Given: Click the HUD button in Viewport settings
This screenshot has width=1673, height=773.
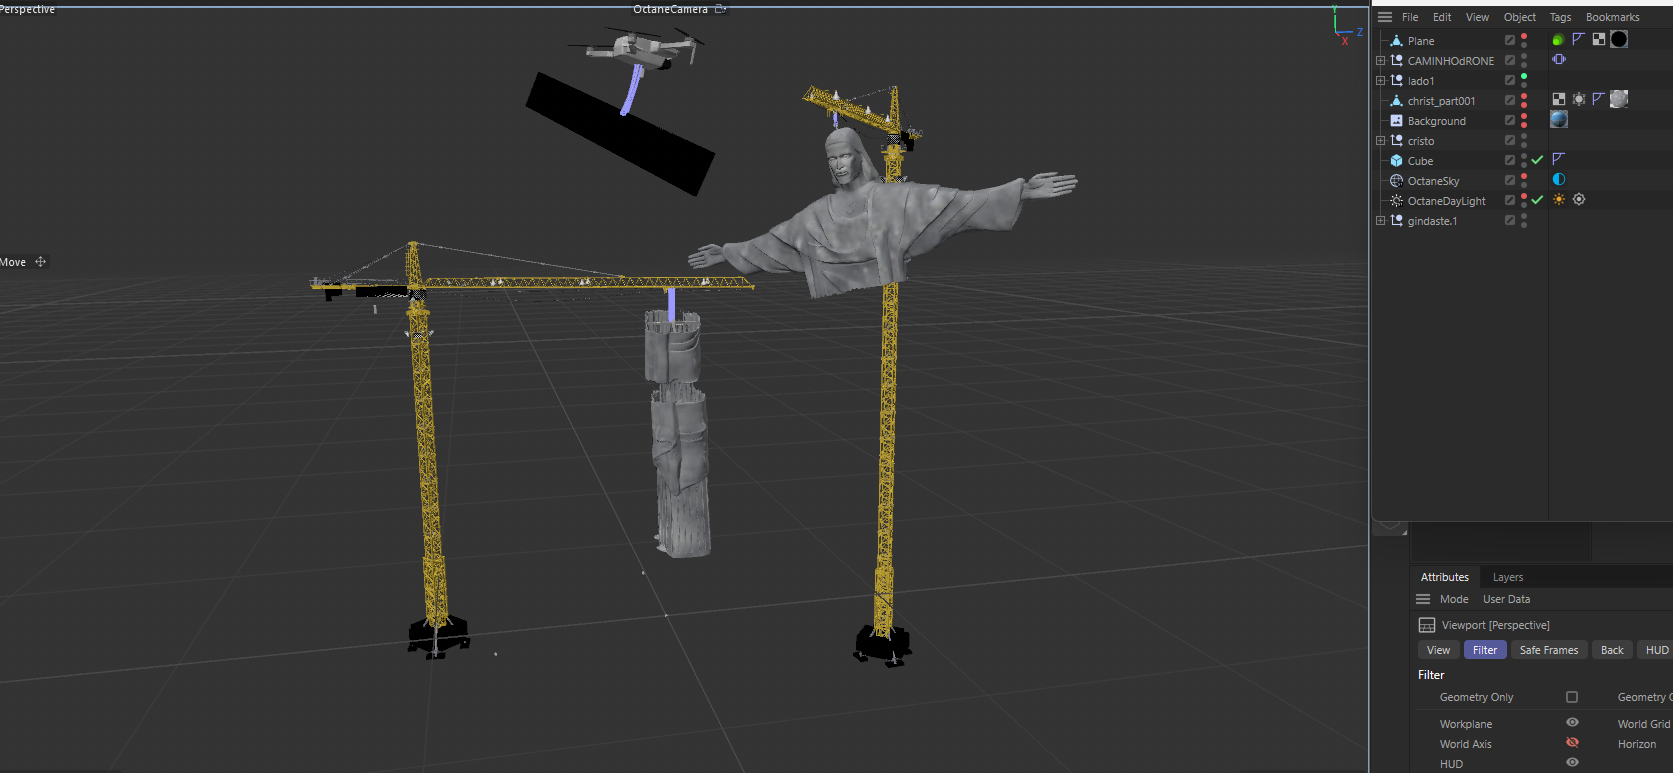Looking at the screenshot, I should pos(1656,650).
